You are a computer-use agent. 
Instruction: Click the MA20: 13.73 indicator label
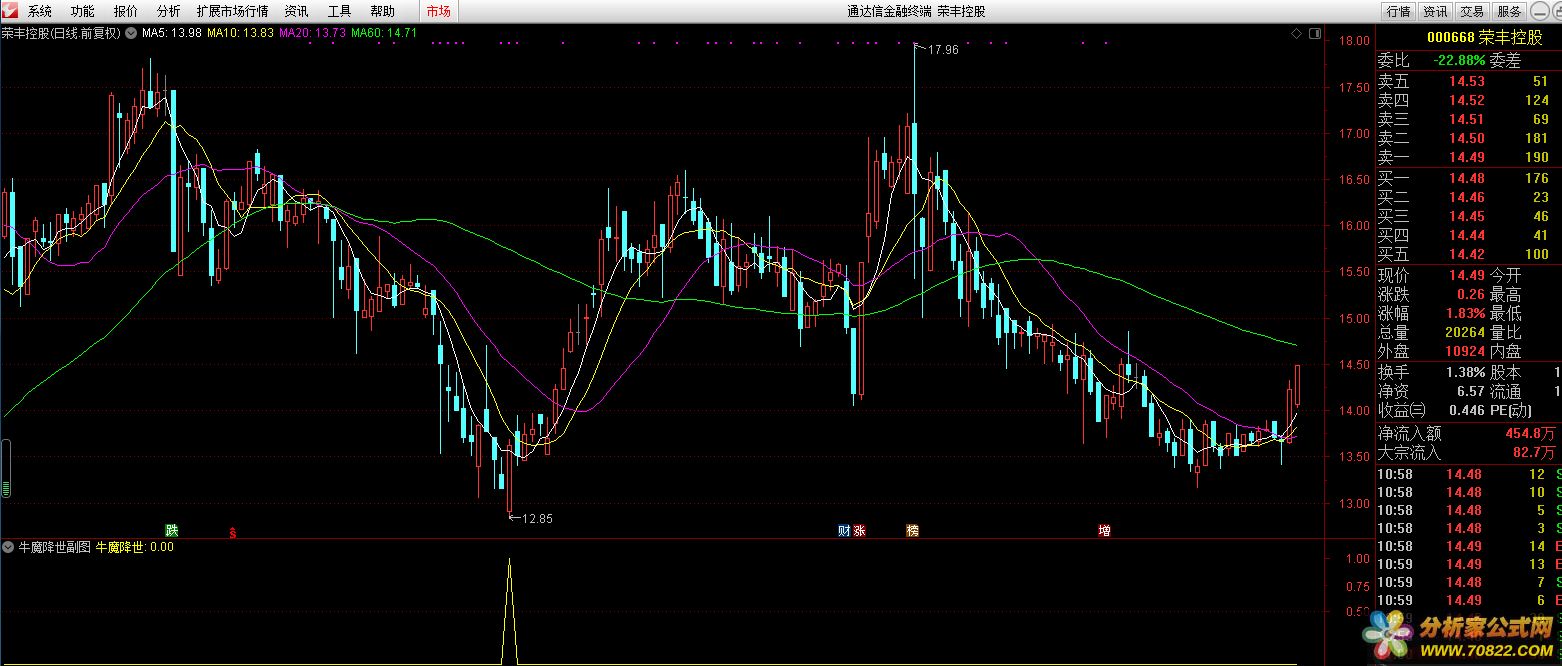pos(312,32)
